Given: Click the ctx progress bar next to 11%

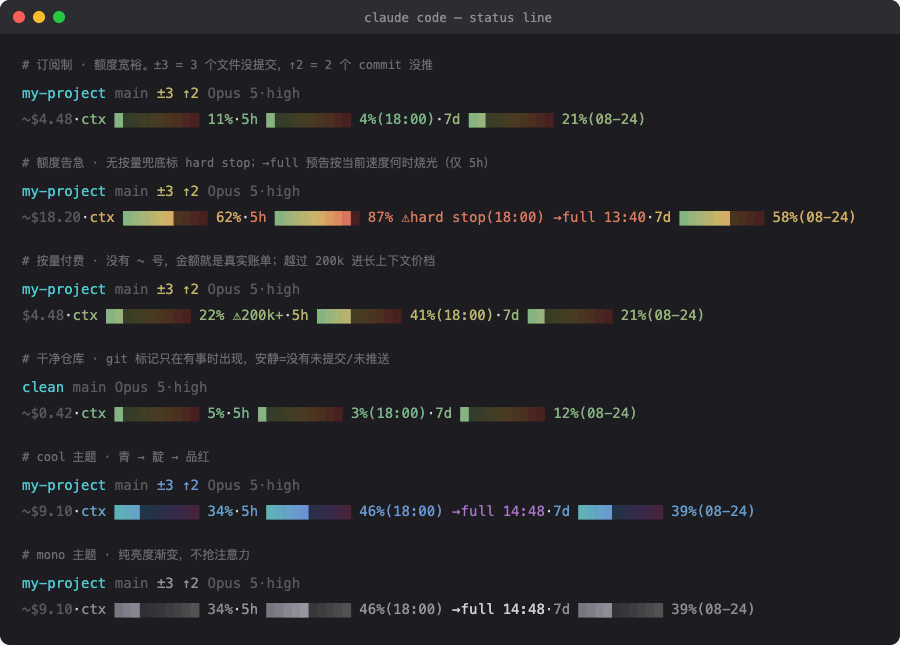Looking at the screenshot, I should click(157, 120).
